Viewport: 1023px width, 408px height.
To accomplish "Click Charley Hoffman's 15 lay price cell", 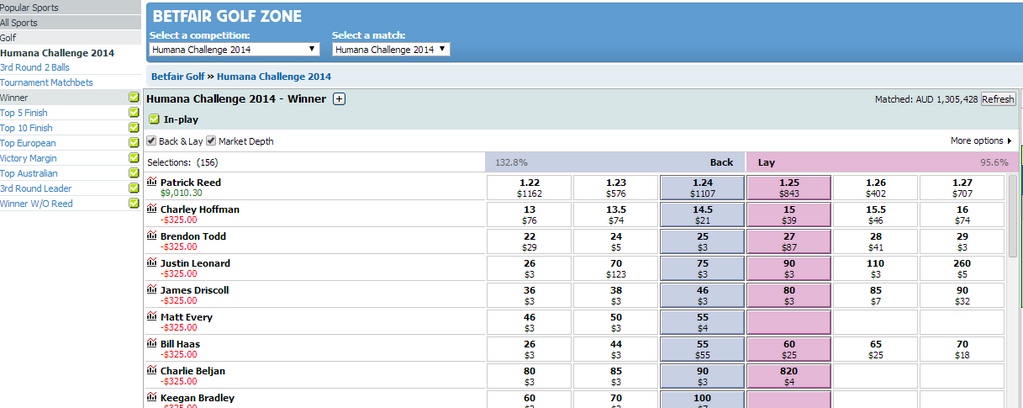I will point(789,215).
